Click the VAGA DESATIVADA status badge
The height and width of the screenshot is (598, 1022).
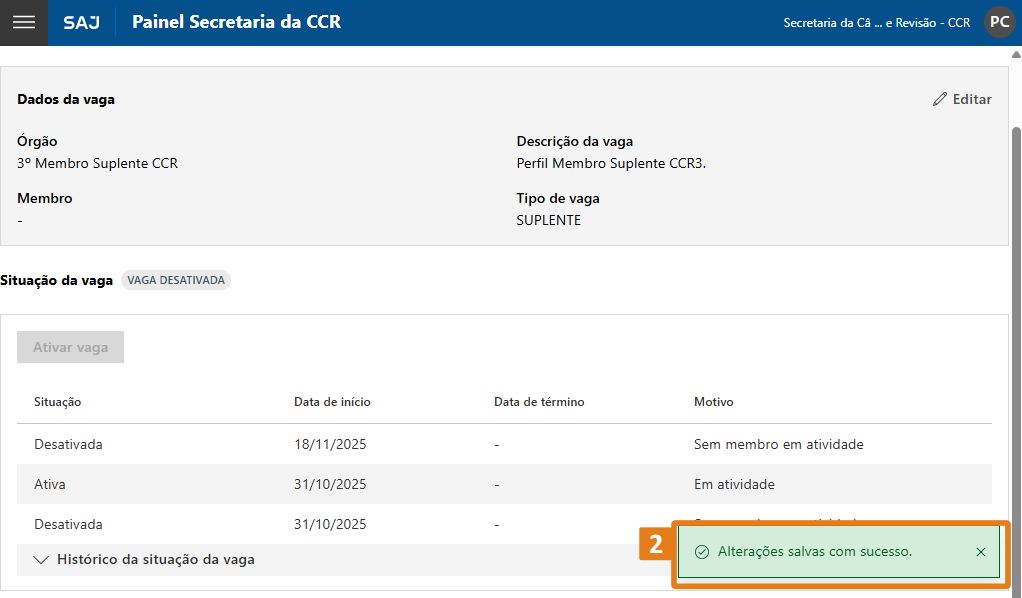(176, 281)
